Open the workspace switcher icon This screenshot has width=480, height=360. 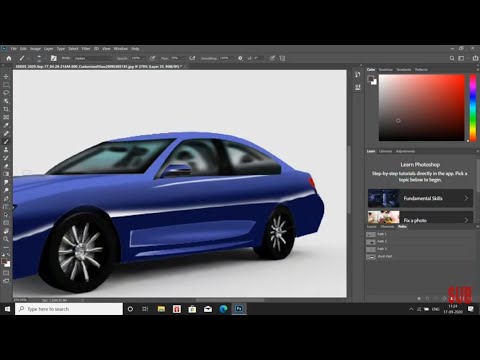pyautogui.click(x=461, y=58)
